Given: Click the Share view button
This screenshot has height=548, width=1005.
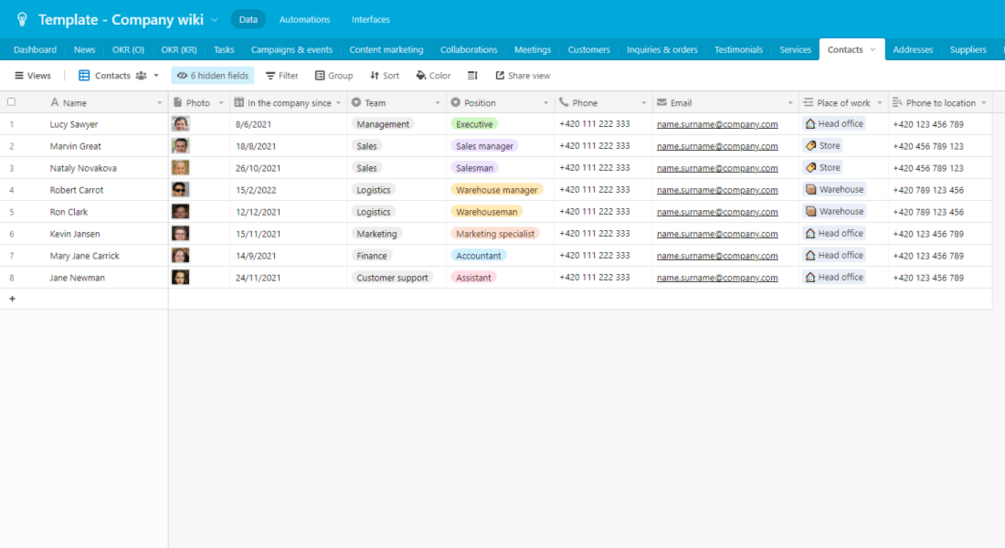Looking at the screenshot, I should 523,76.
